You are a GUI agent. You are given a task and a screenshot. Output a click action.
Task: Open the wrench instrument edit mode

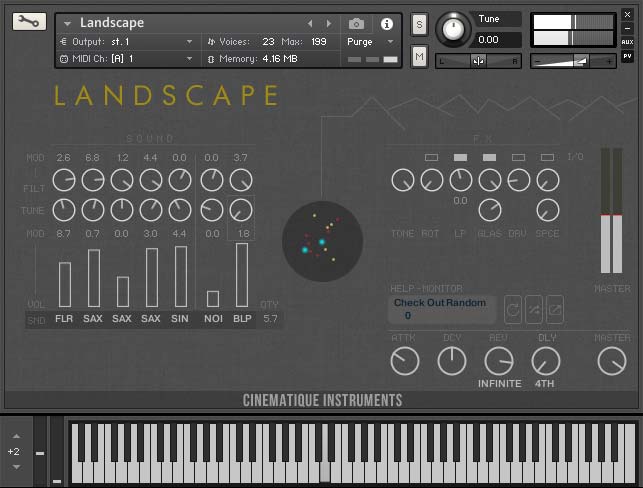tap(29, 21)
